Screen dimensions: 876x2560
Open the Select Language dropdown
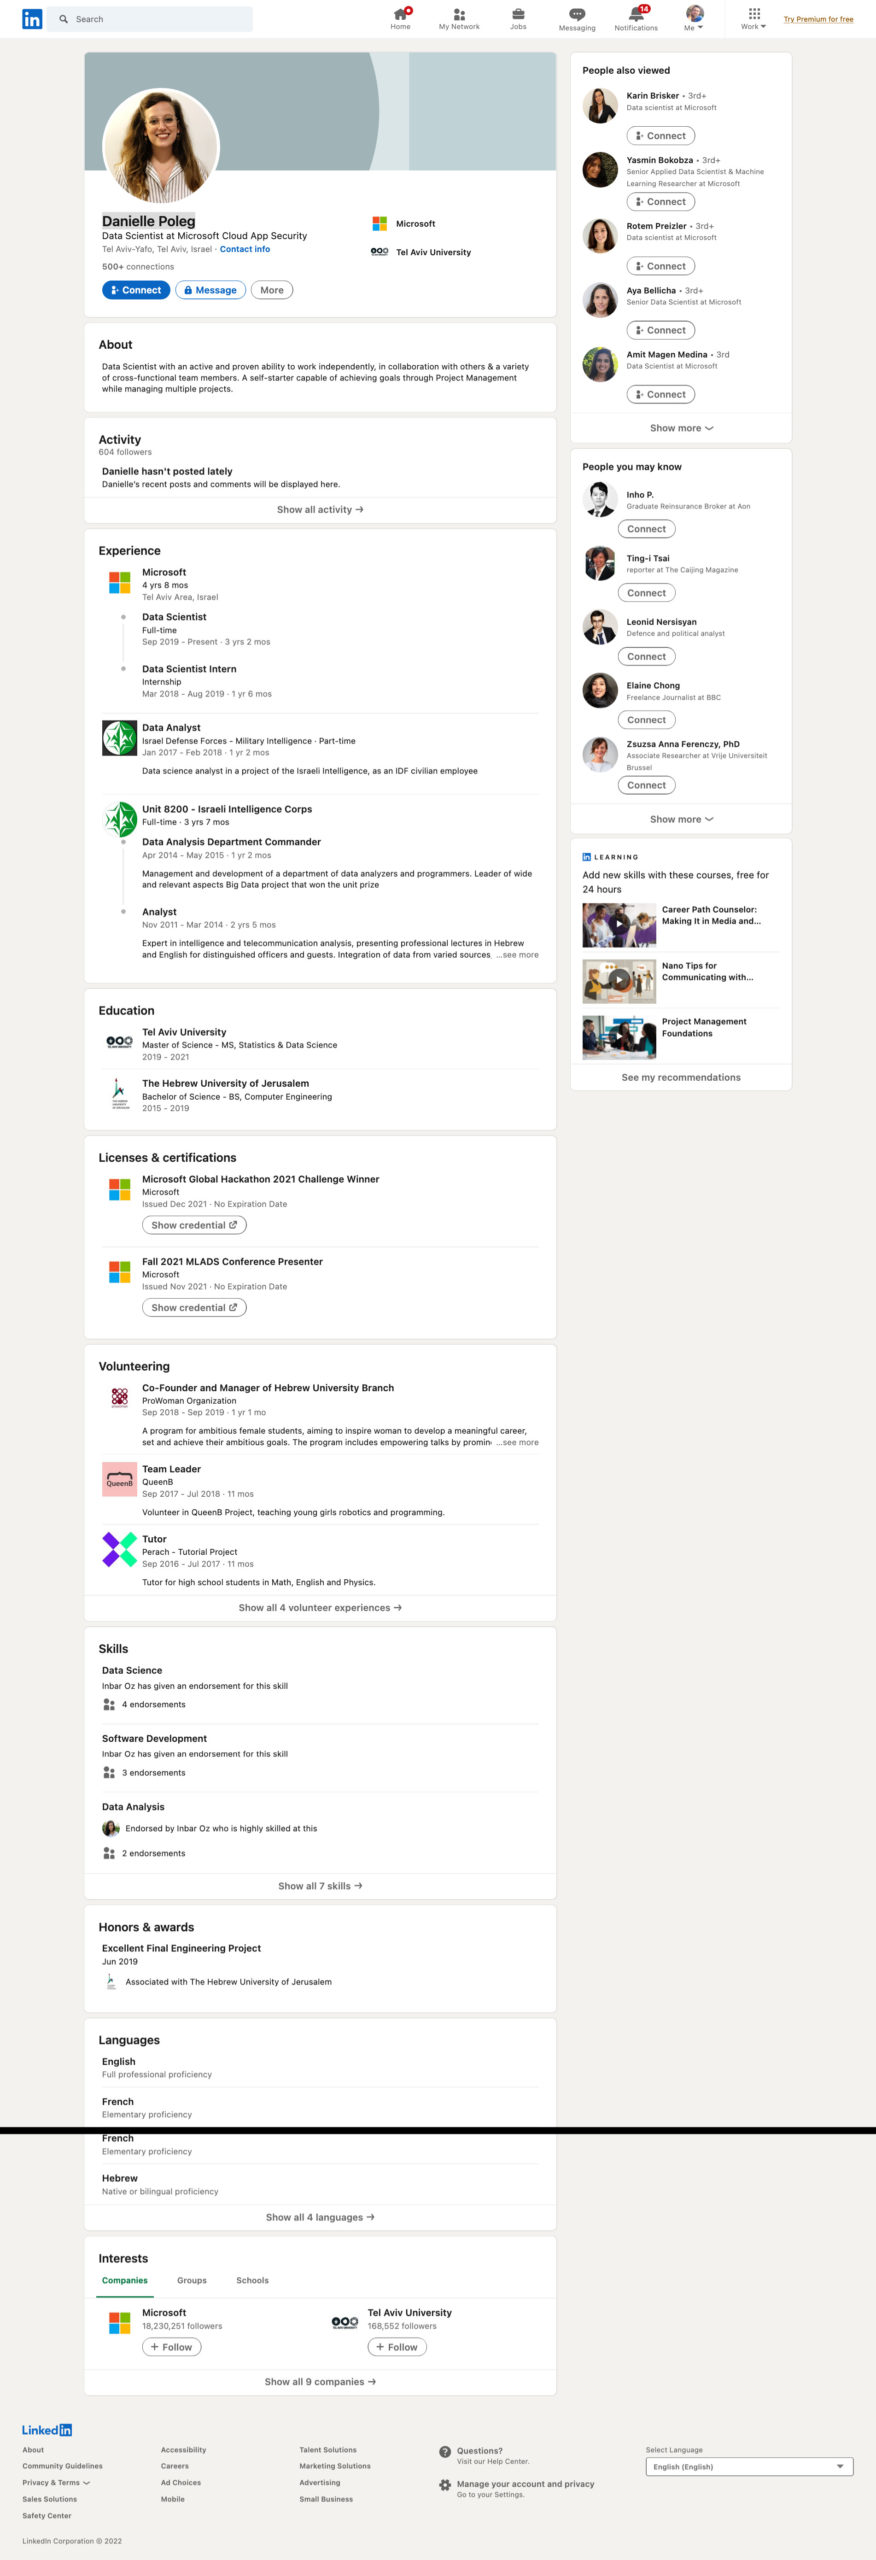749,2467
